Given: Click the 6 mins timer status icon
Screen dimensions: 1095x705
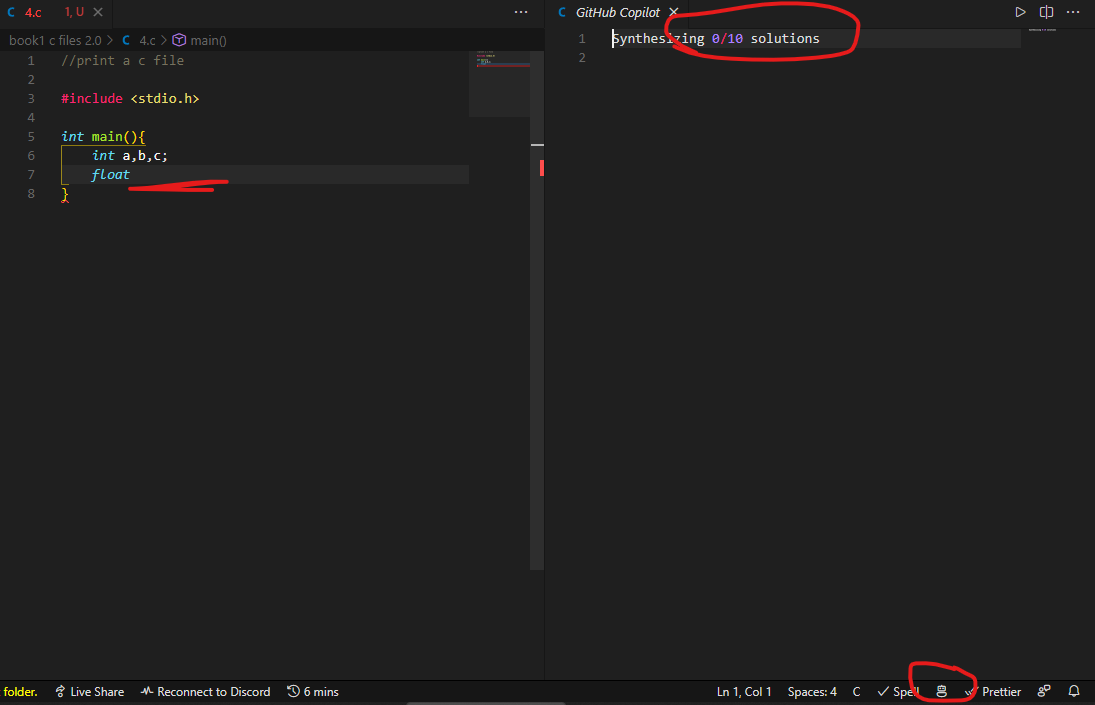Looking at the screenshot, I should (x=313, y=691).
